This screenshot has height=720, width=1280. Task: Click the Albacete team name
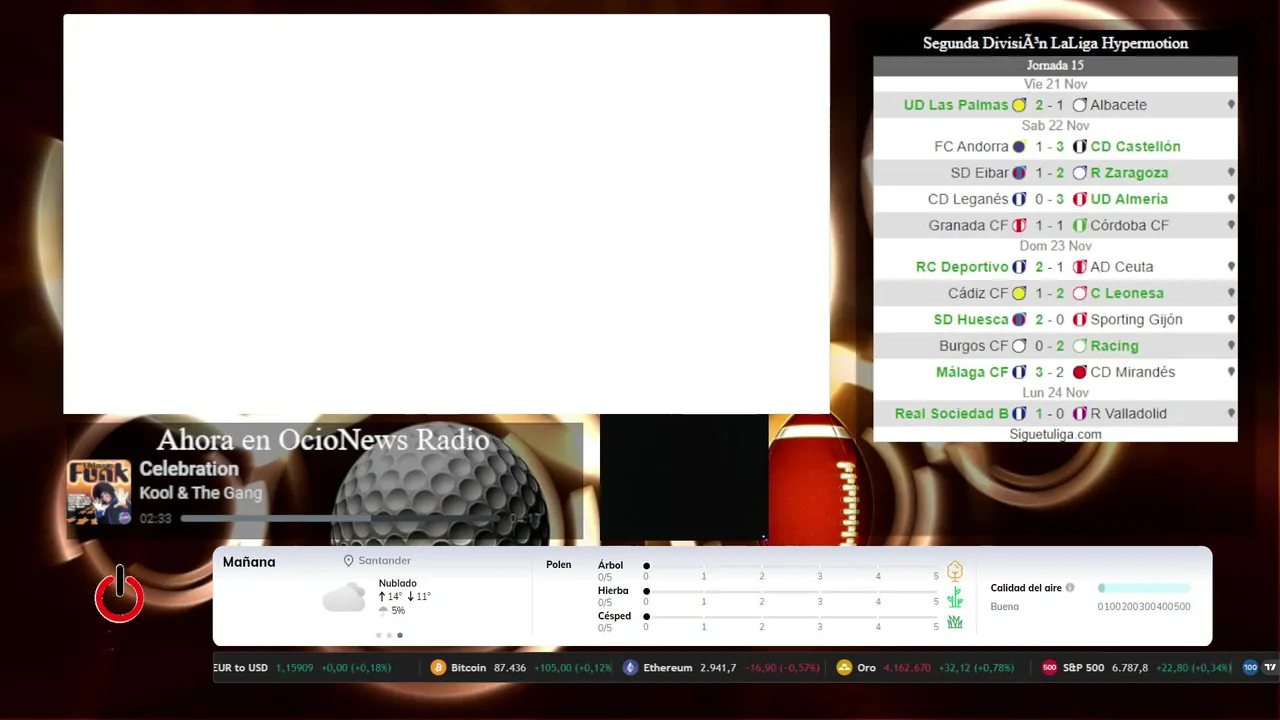pyautogui.click(x=1118, y=105)
